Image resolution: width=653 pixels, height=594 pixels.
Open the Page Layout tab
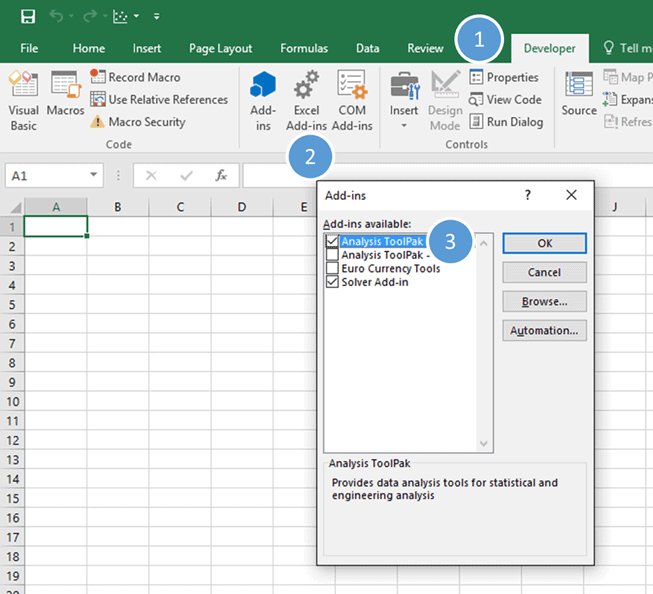(x=220, y=48)
